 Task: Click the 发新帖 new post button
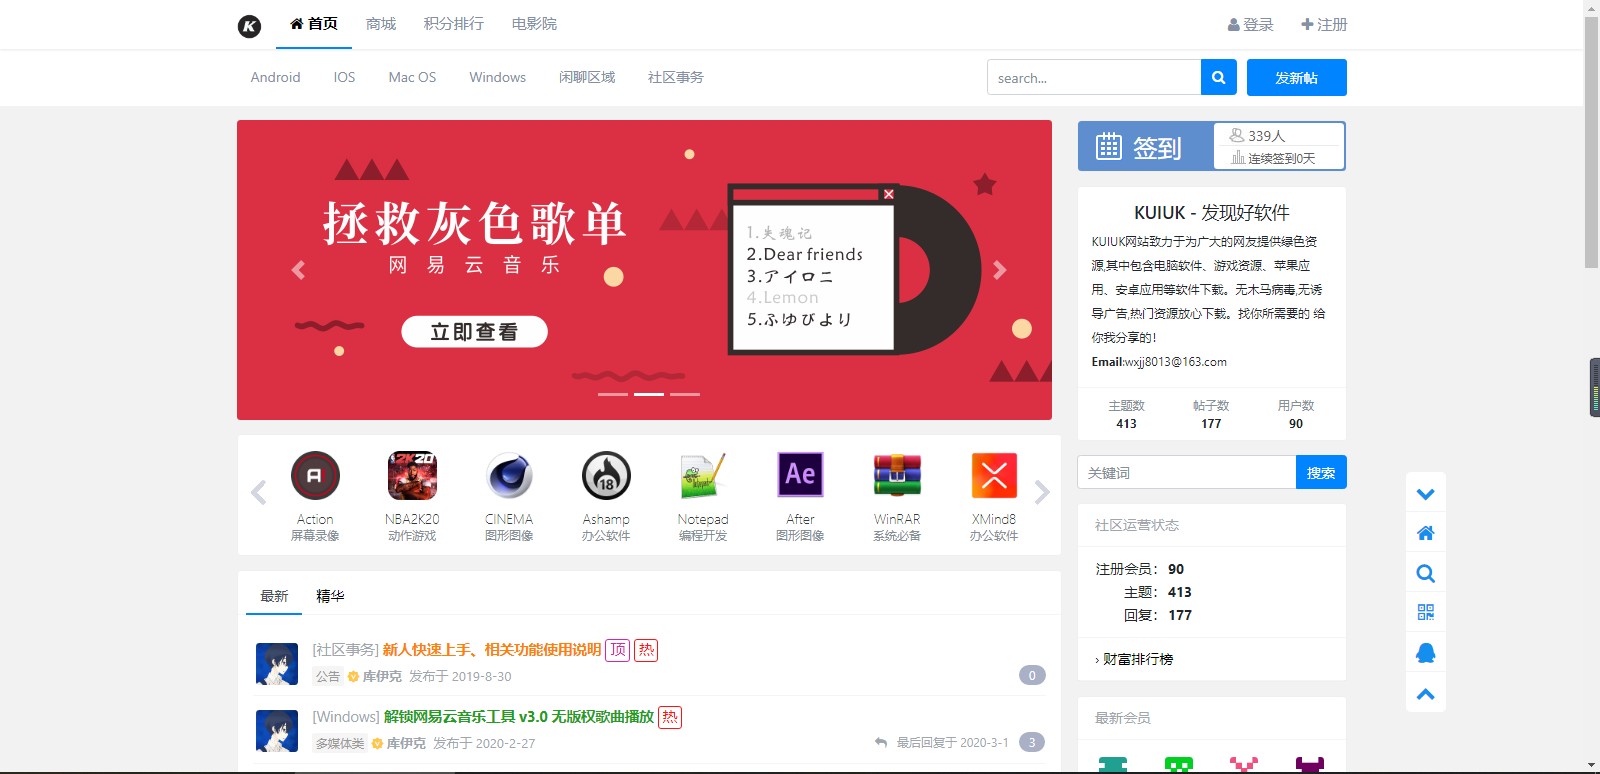pyautogui.click(x=1297, y=77)
